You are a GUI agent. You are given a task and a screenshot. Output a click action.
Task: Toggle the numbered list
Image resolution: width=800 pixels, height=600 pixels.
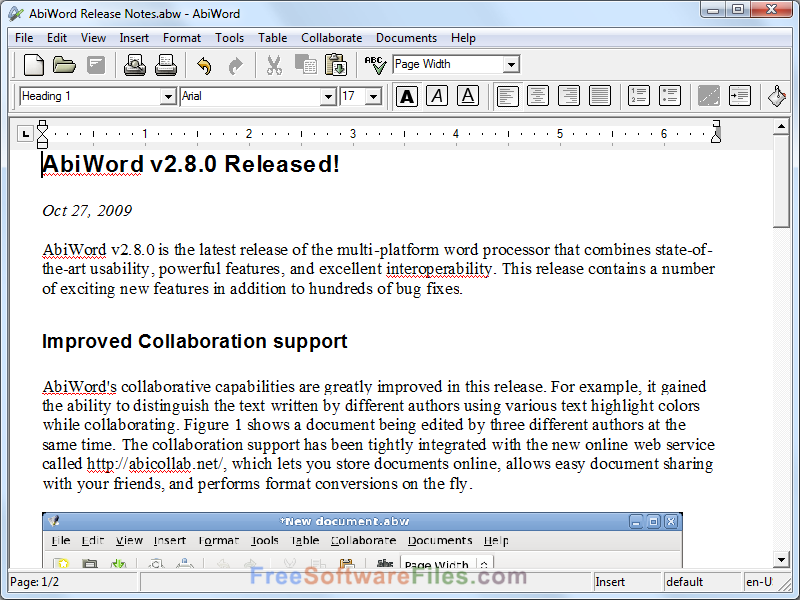[638, 96]
